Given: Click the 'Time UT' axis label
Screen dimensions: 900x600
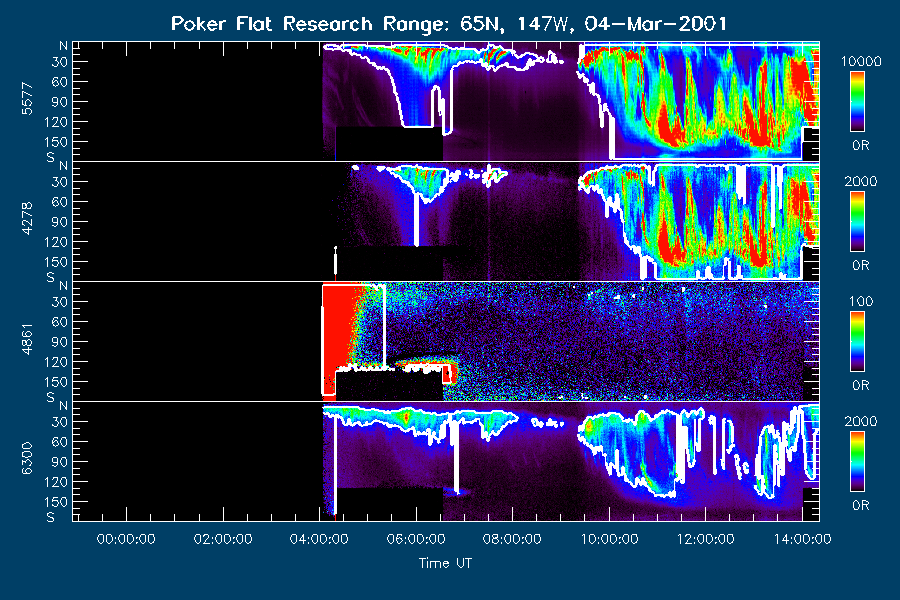Looking at the screenshot, I should point(445,563).
